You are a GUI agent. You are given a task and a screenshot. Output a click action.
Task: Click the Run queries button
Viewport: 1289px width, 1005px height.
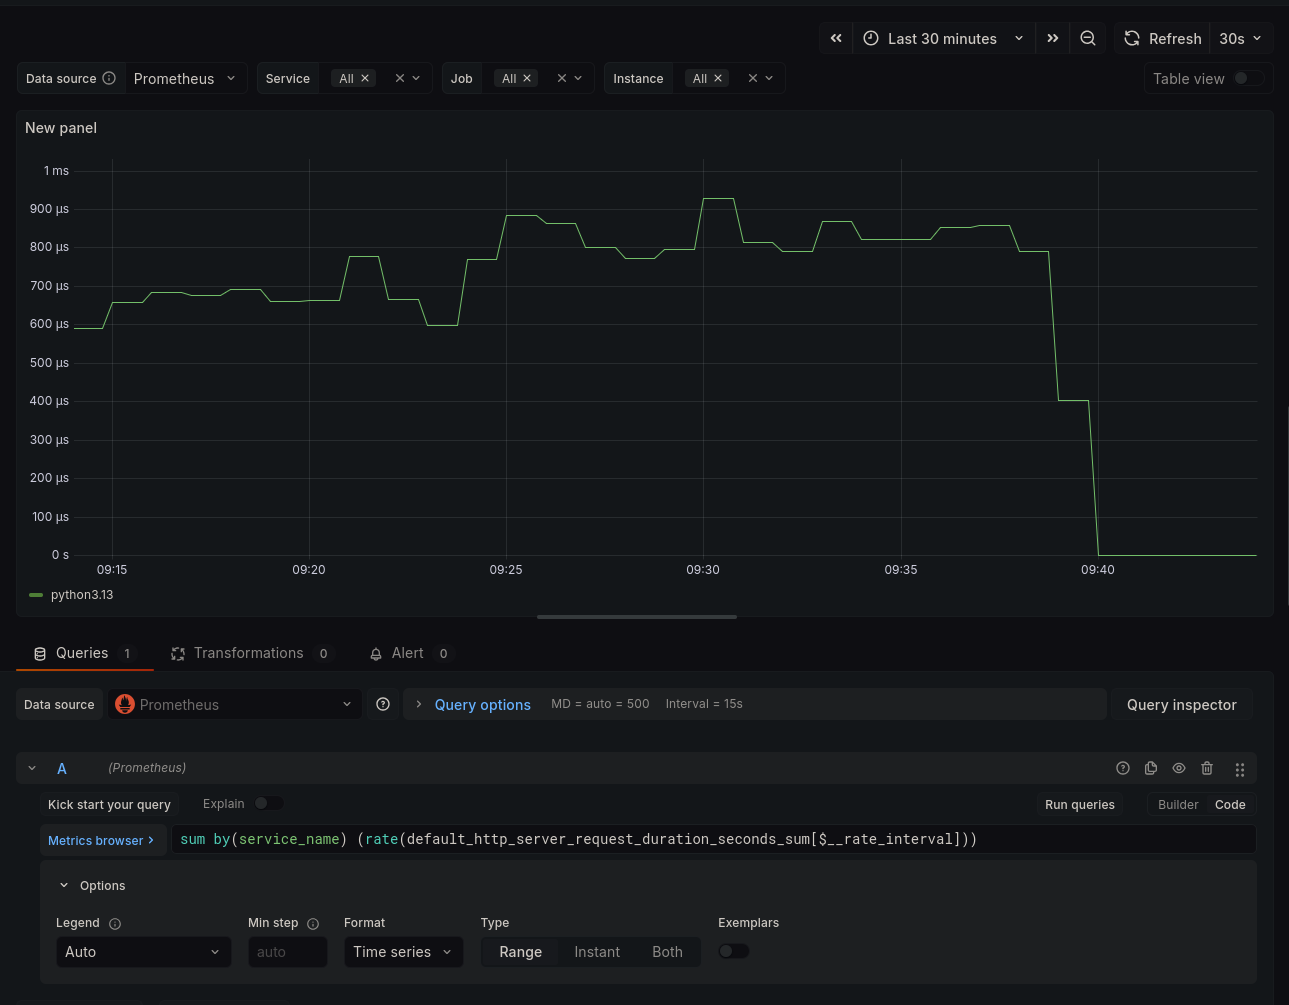(x=1079, y=804)
